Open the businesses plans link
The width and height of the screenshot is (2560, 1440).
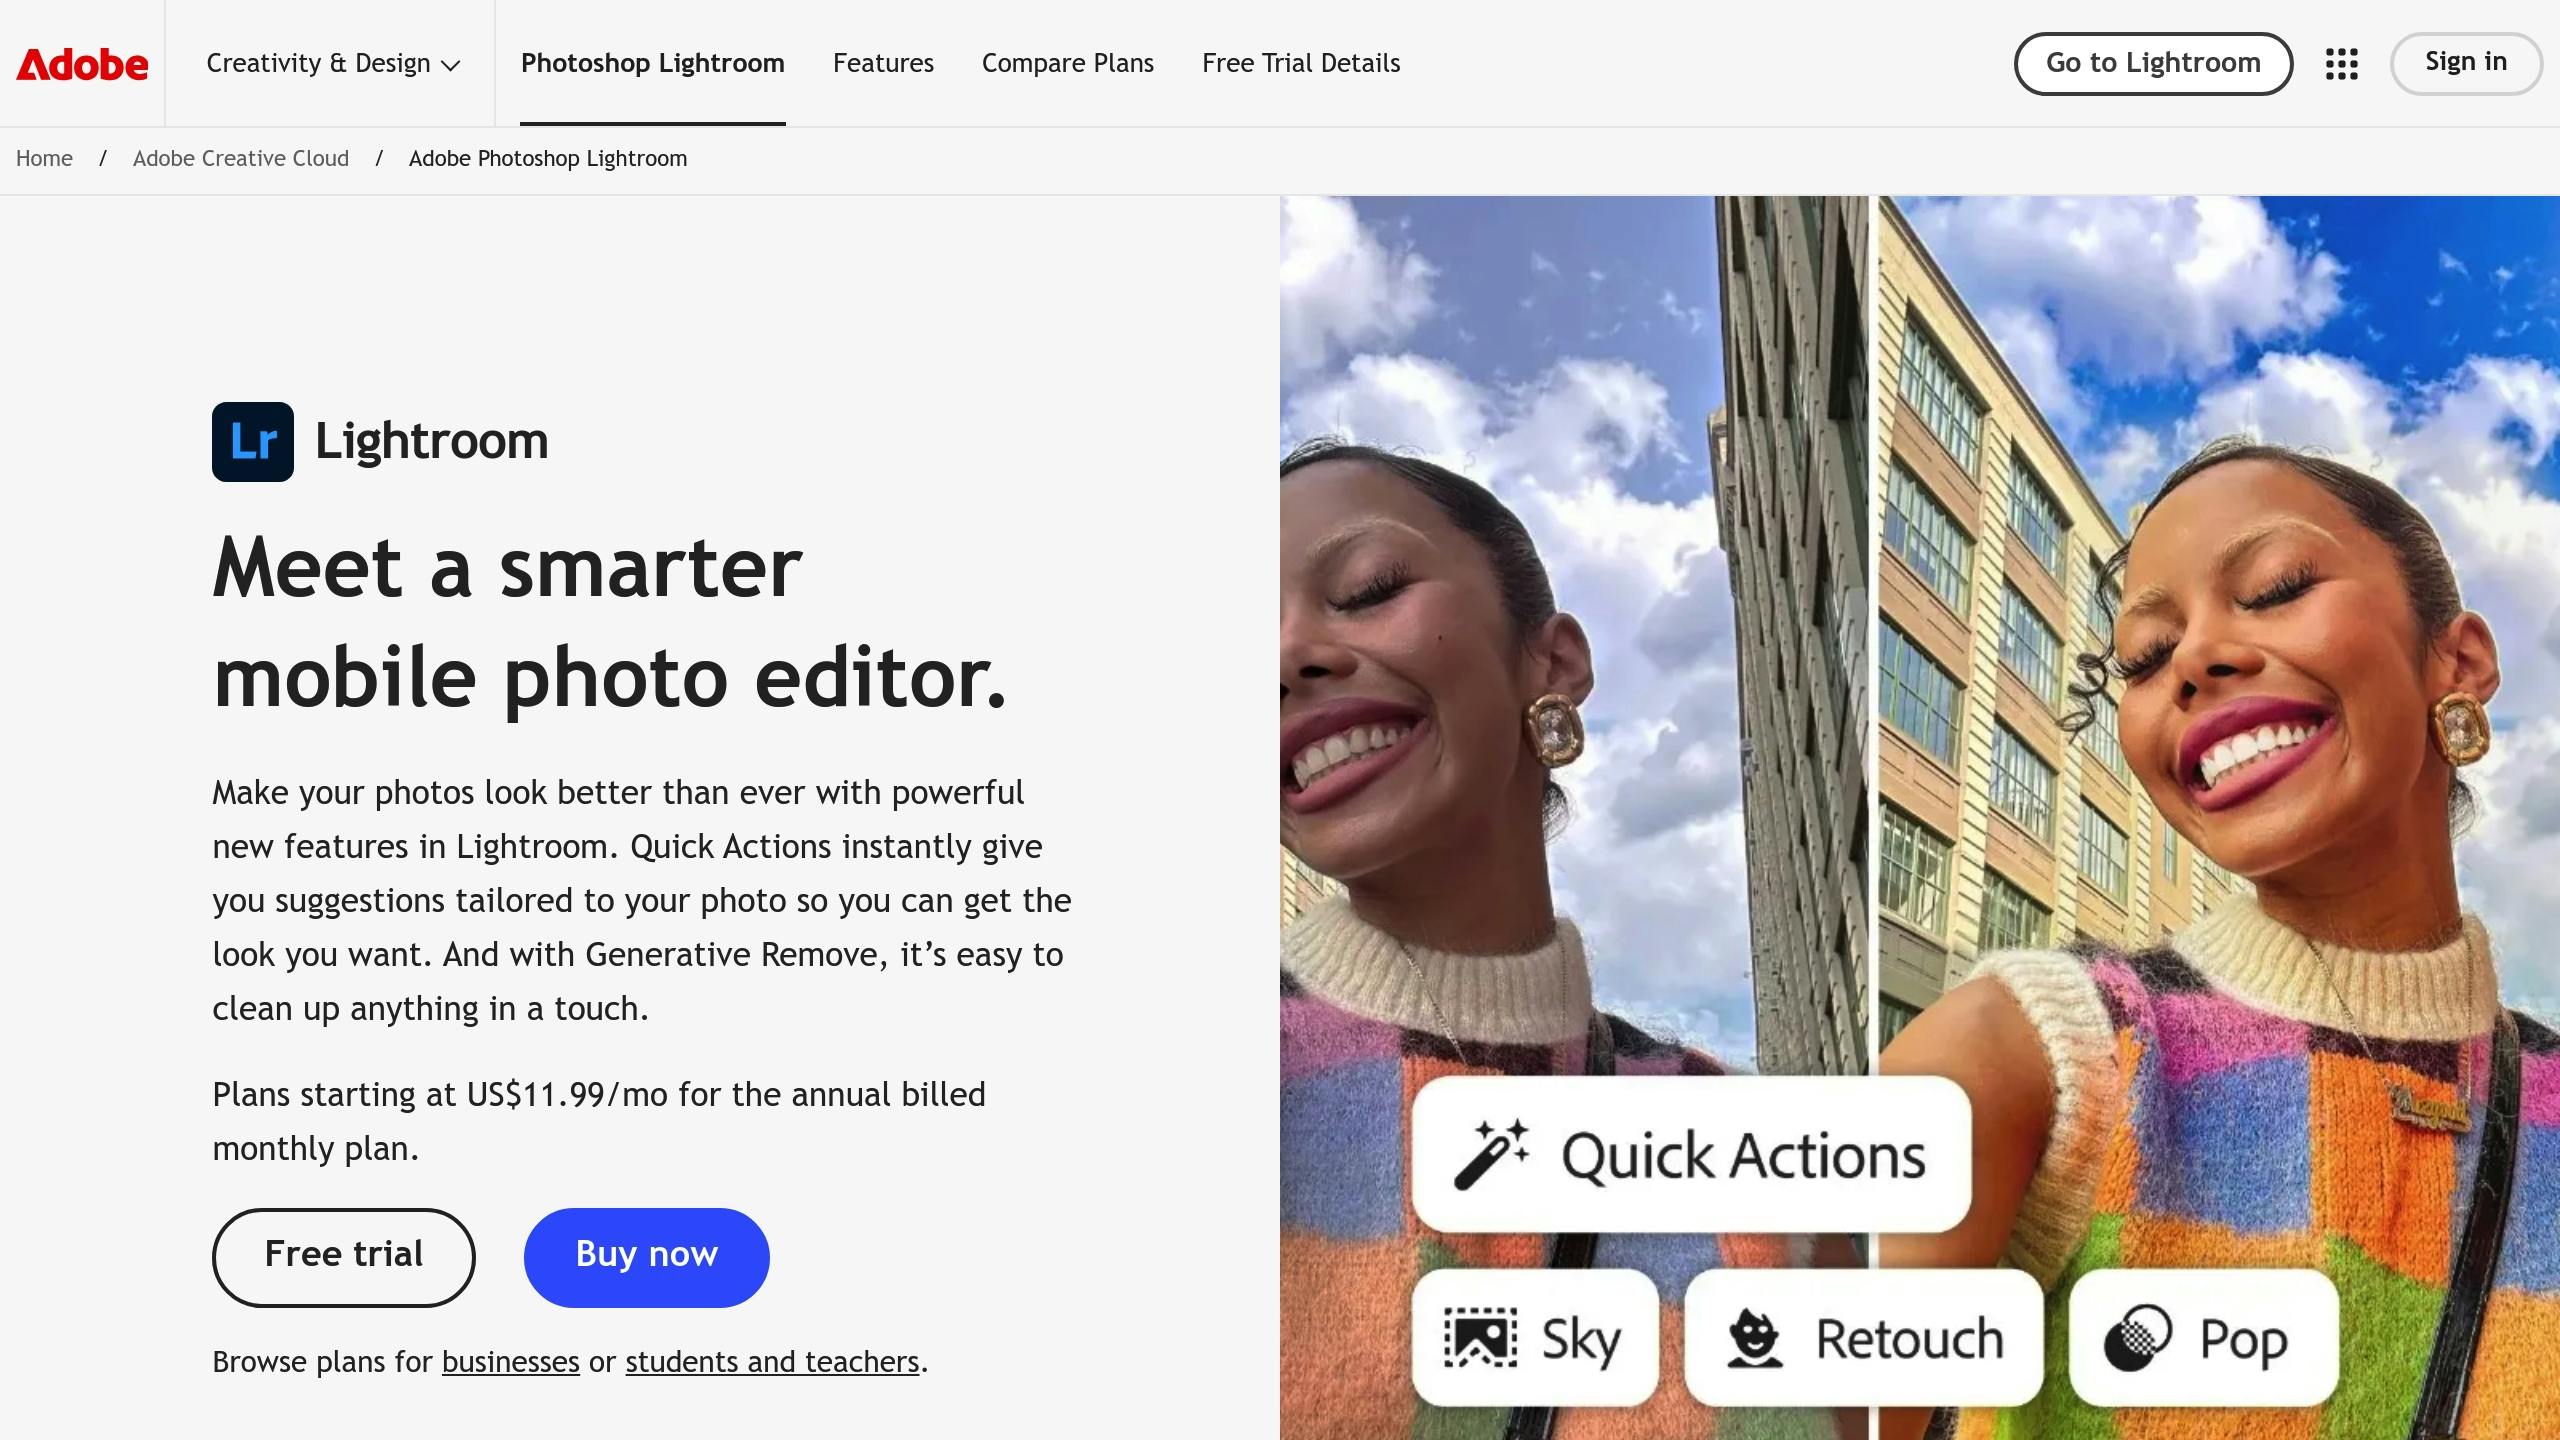(511, 1362)
